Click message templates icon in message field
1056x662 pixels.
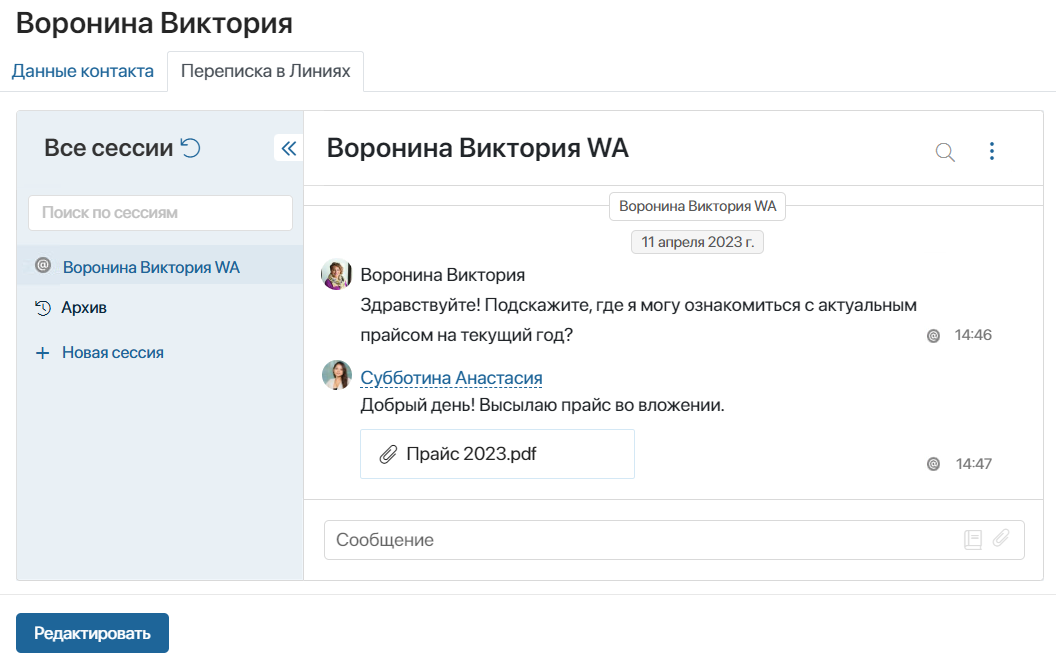pyautogui.click(x=972, y=539)
